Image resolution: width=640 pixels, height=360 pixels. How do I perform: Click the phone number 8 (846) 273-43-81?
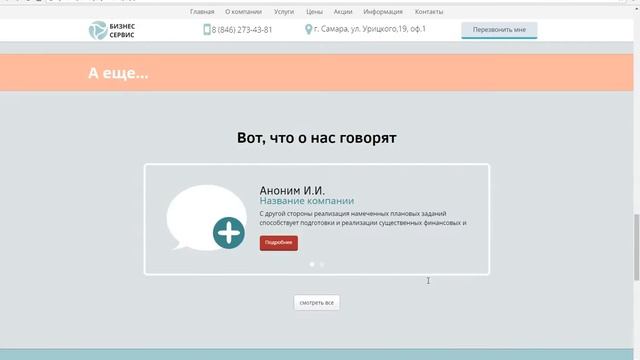coord(242,30)
